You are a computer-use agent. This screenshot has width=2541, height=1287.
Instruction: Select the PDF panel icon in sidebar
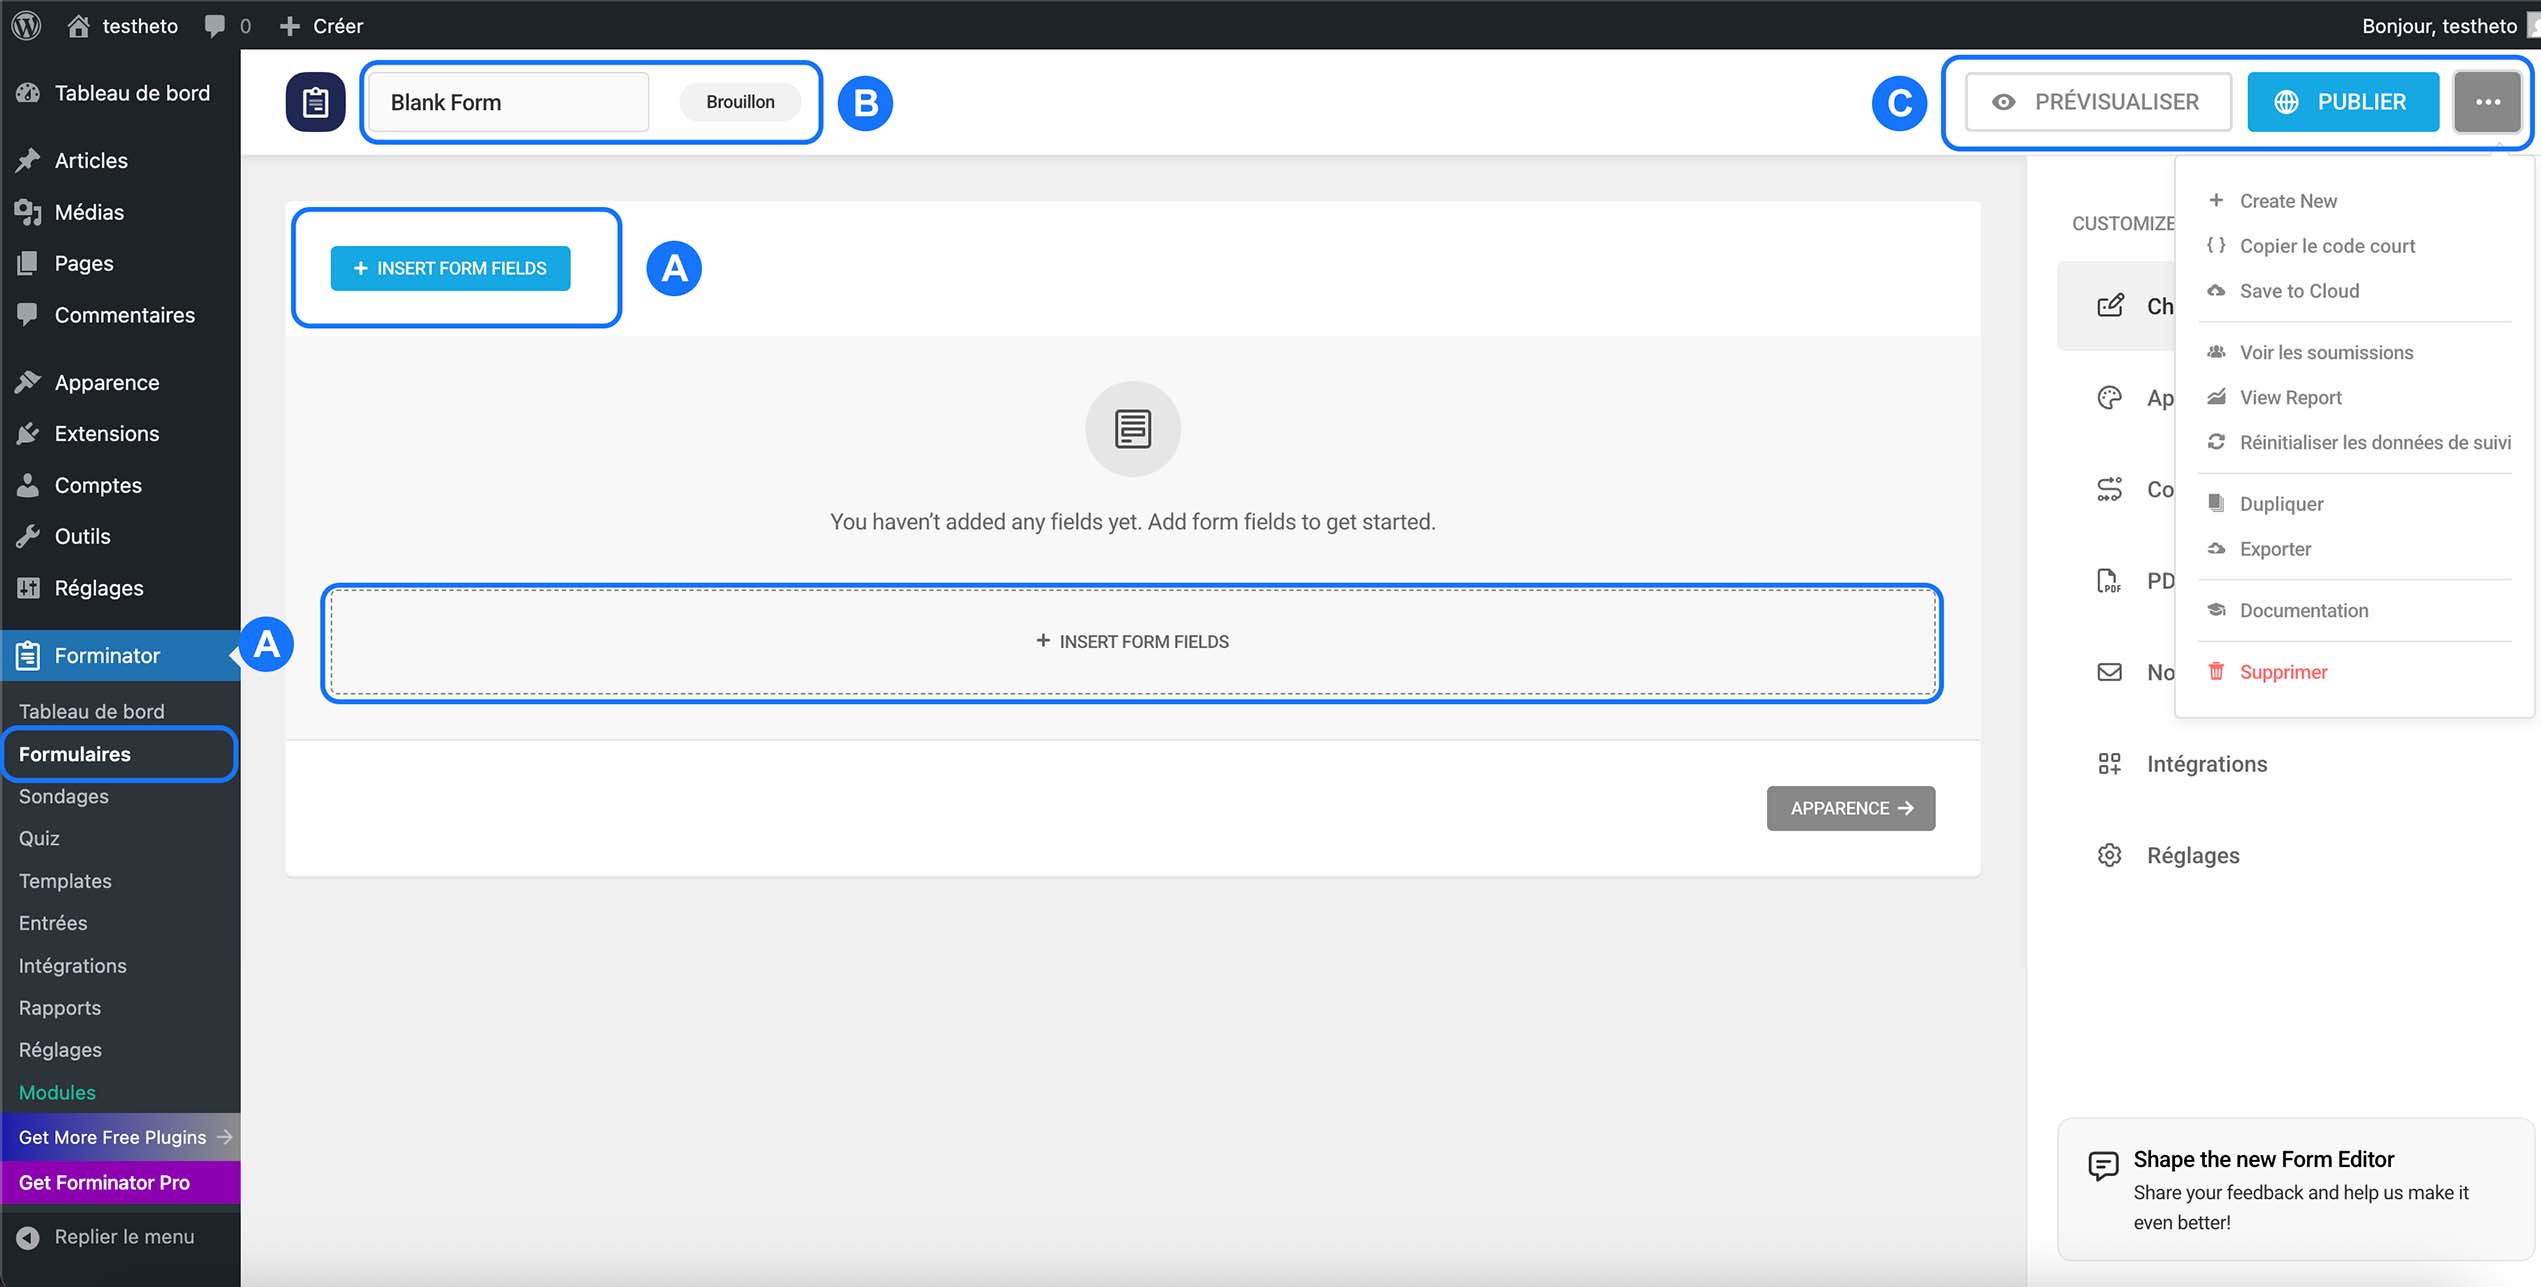click(x=2110, y=580)
